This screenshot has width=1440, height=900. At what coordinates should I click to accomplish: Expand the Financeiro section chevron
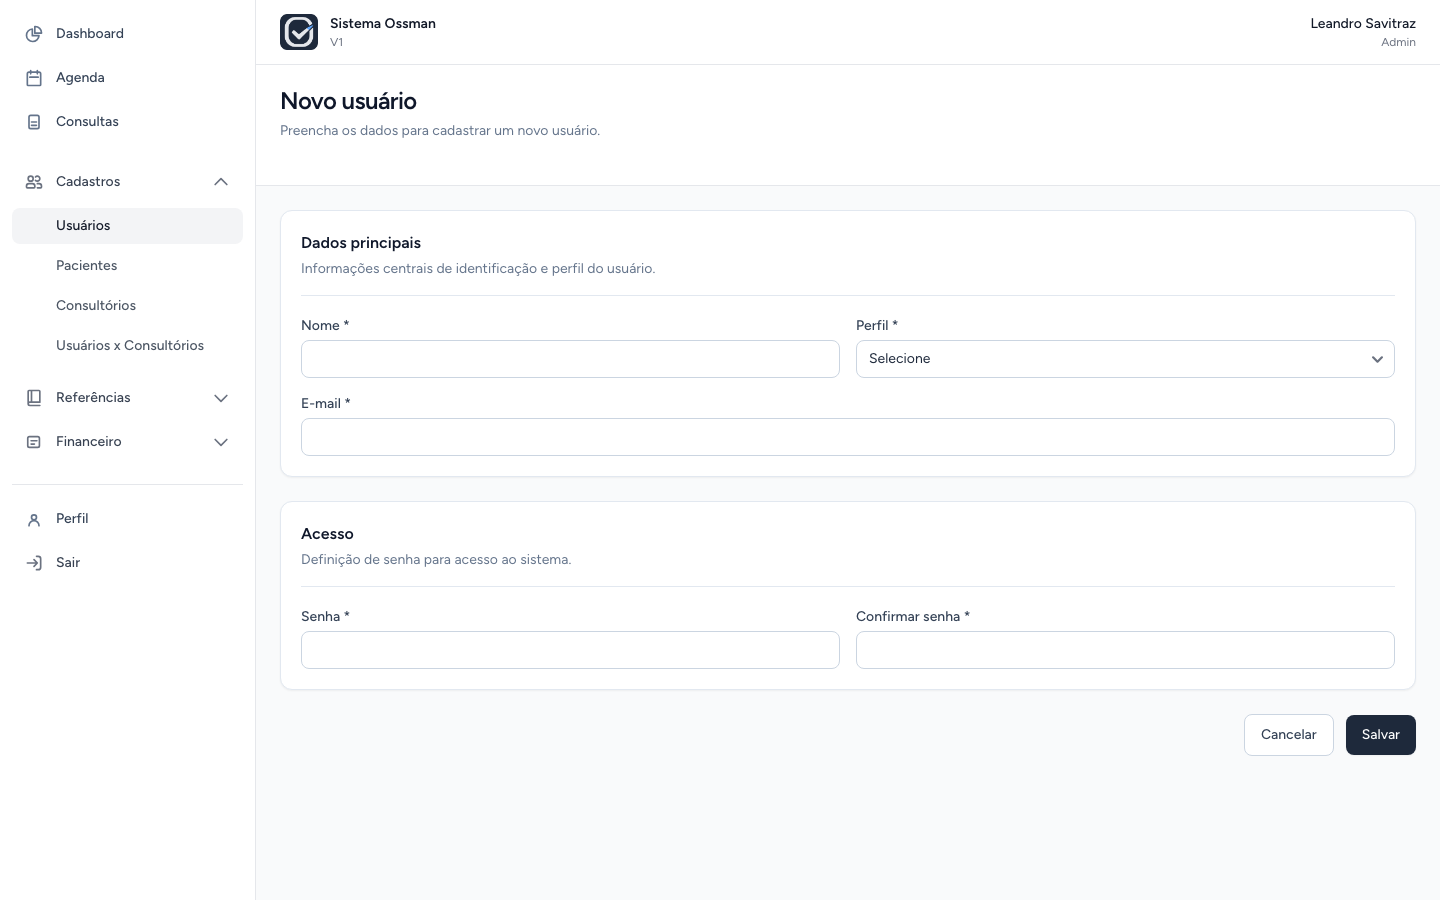pyautogui.click(x=221, y=442)
